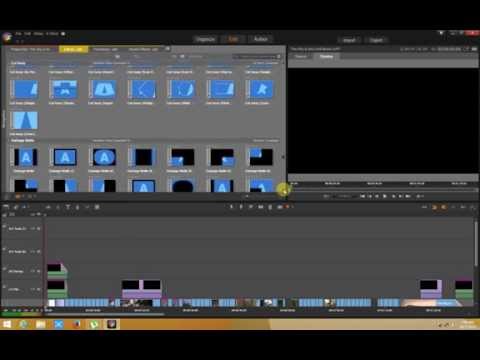Switch to the Edit tab
Image resolution: width=480 pixels, height=360 pixels.
click(233, 39)
